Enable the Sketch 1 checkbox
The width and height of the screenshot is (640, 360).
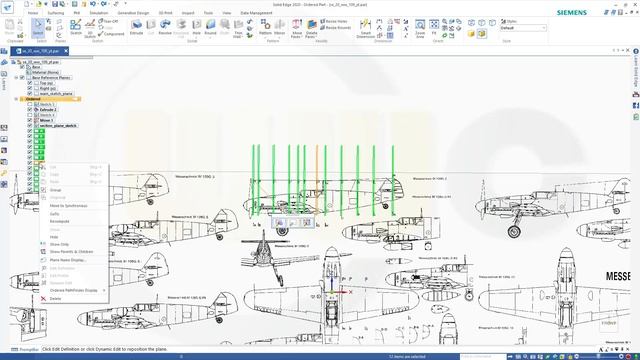[x=30, y=104]
